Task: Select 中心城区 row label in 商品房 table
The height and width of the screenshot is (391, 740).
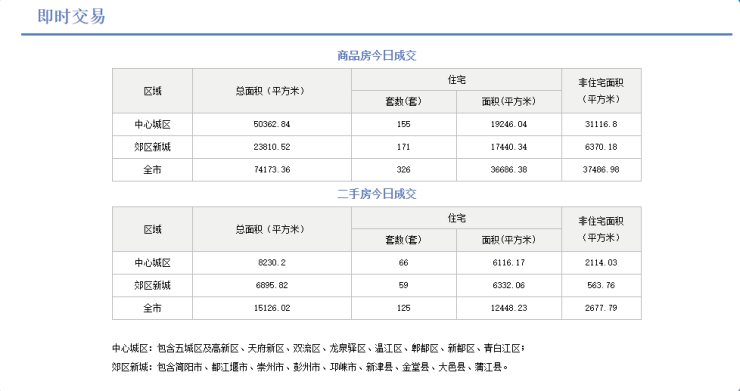Action: (x=152, y=125)
